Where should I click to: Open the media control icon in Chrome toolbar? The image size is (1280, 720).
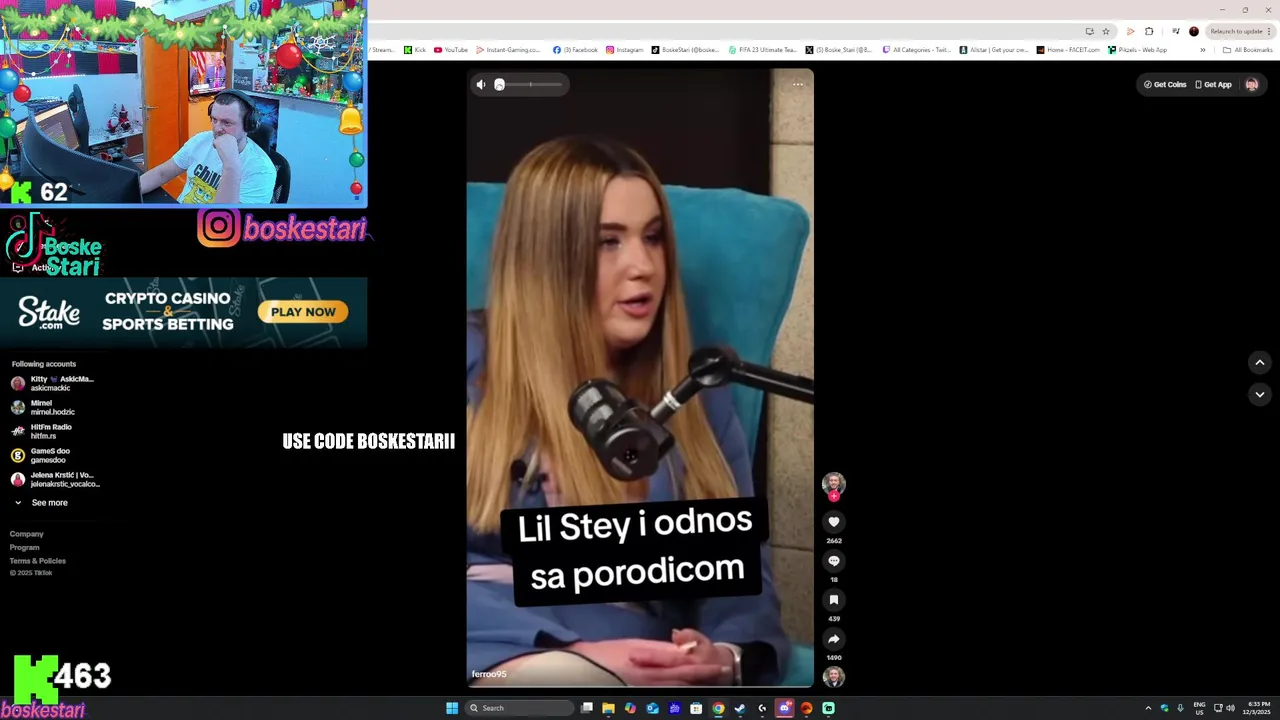1175,31
